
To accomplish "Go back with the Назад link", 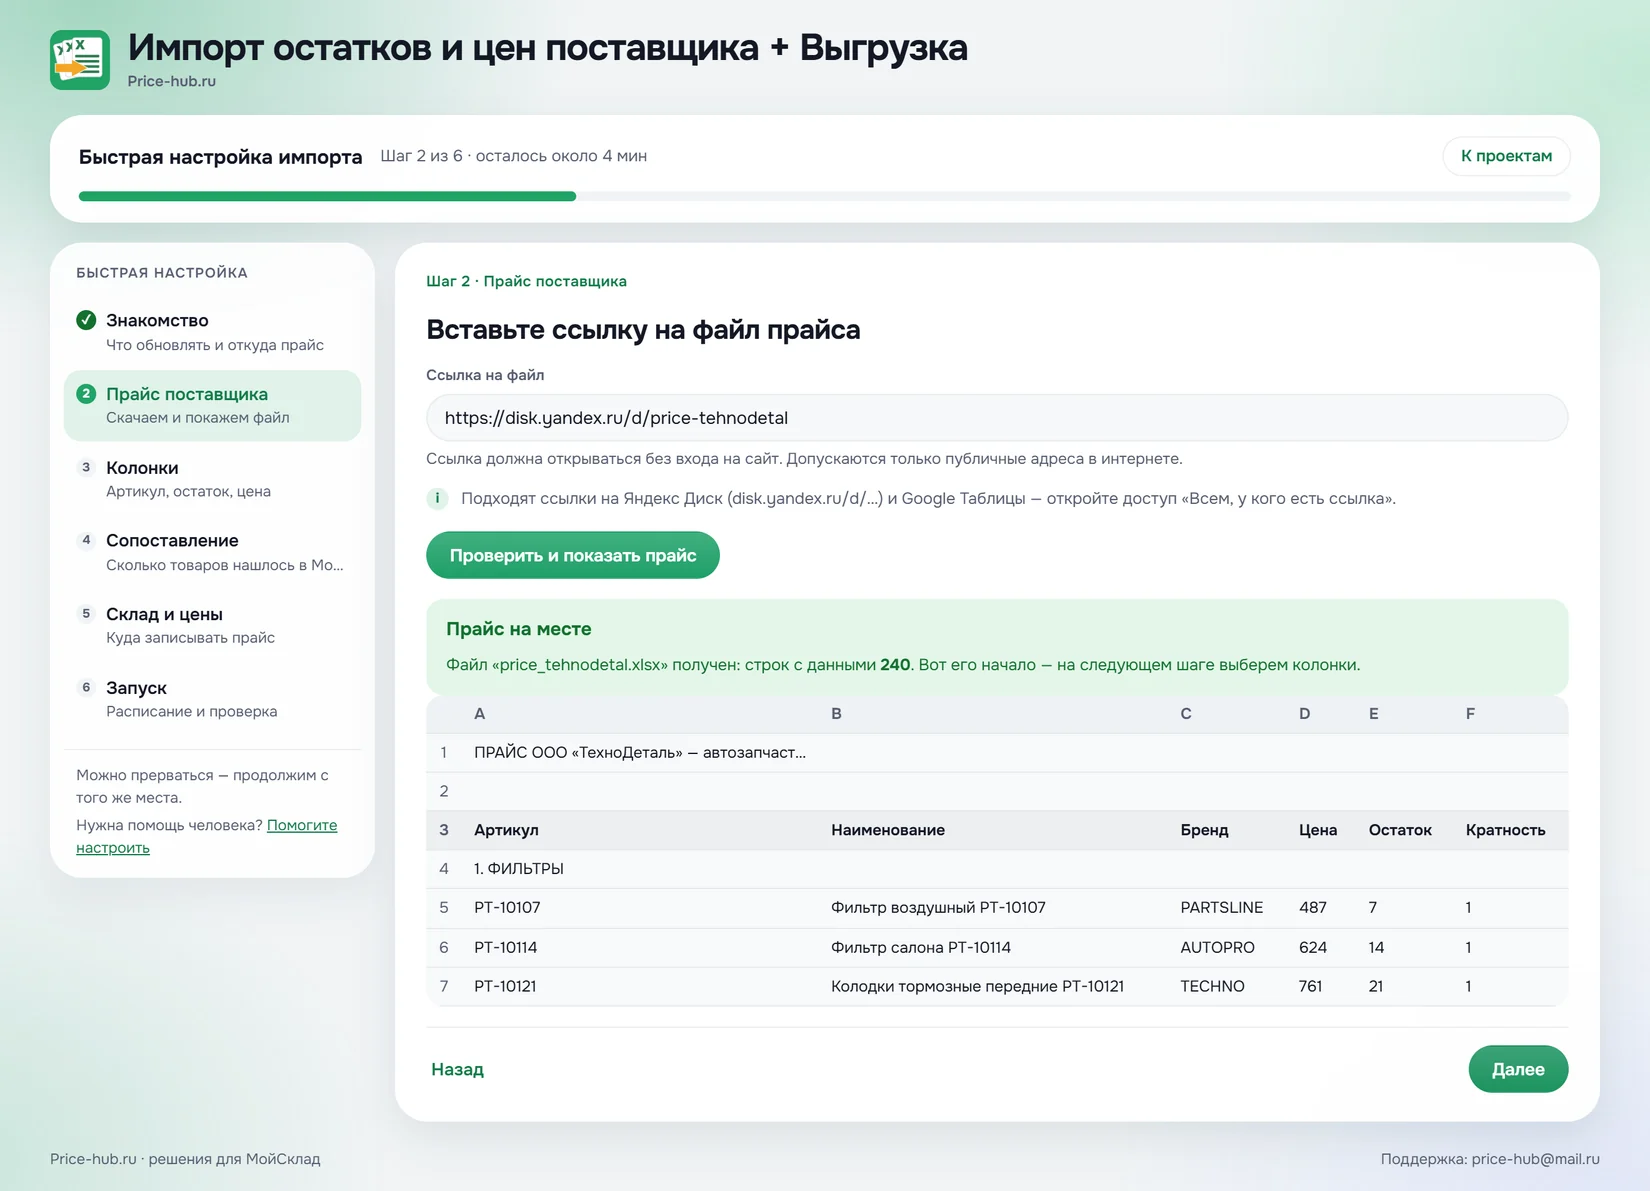I will [457, 1069].
